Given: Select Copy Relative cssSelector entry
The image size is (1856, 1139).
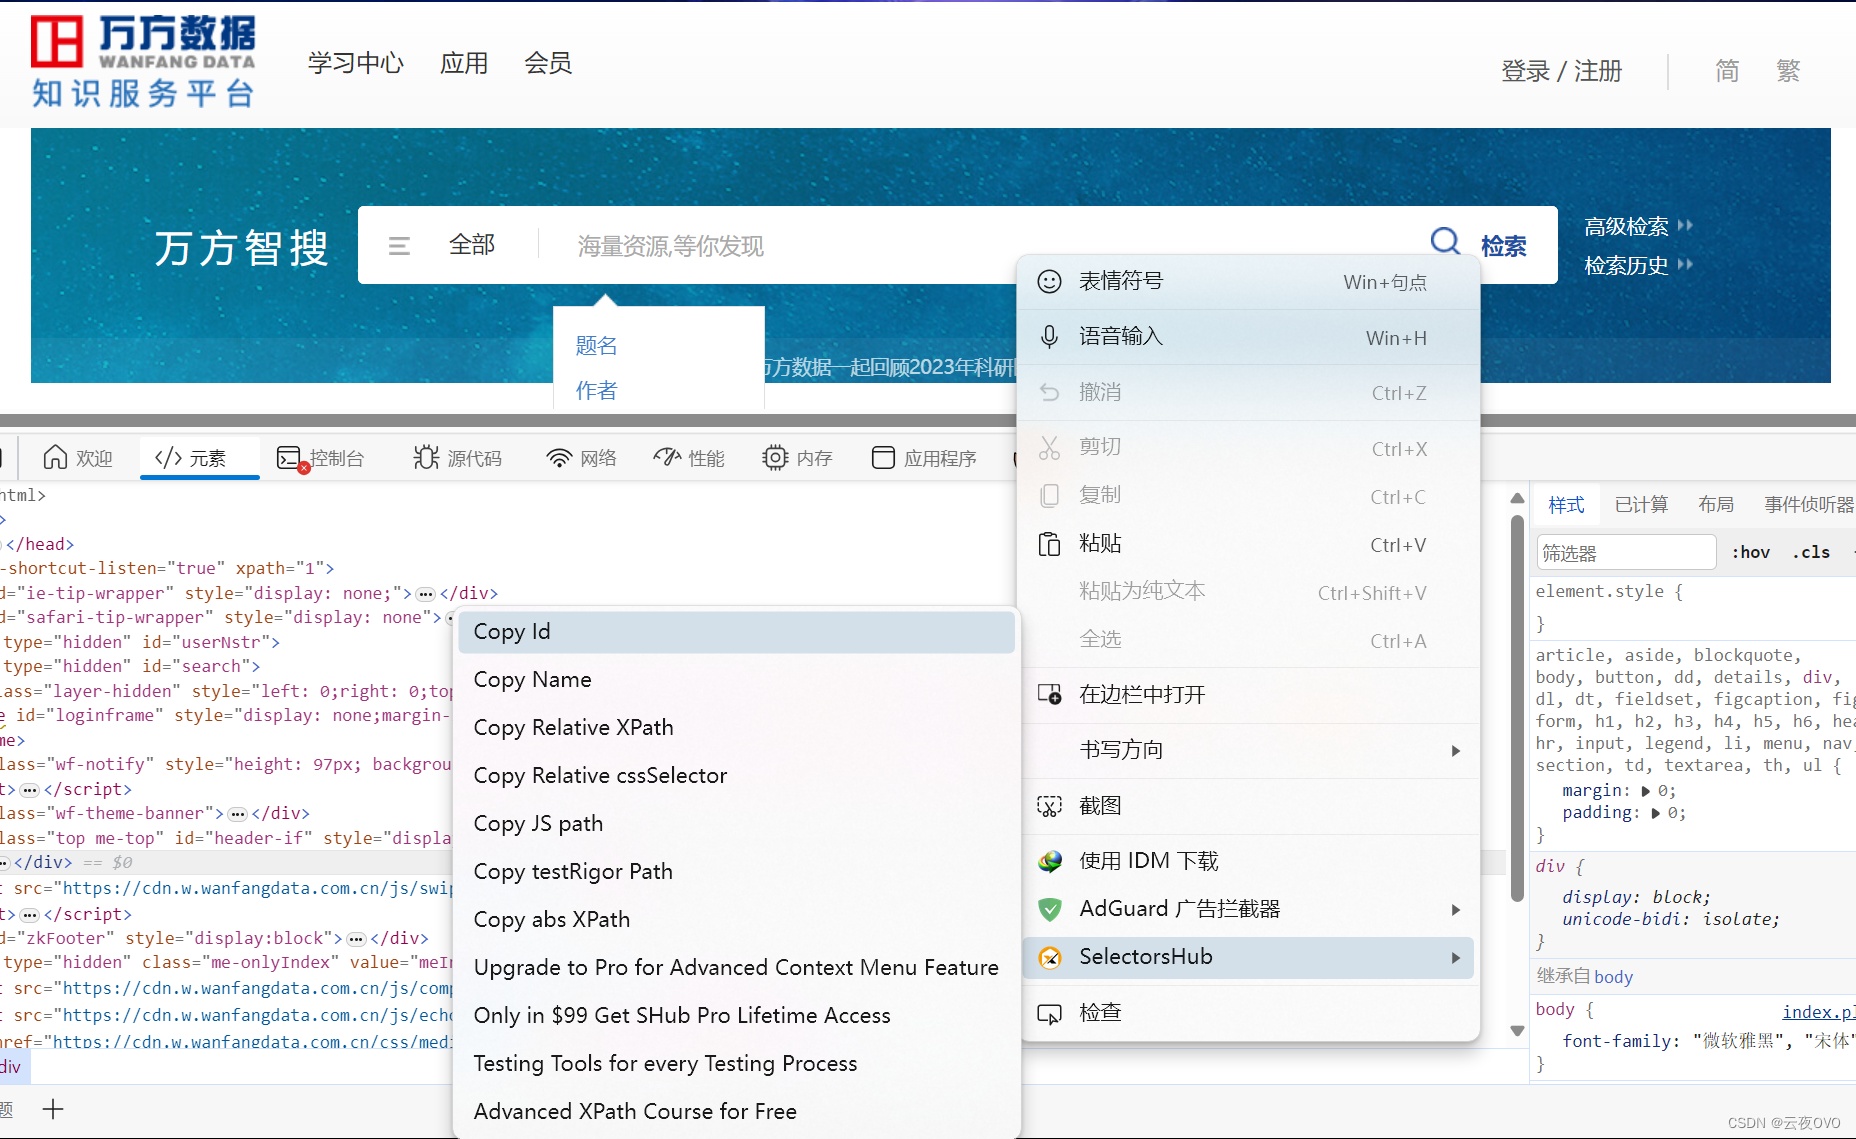Looking at the screenshot, I should pos(737,776).
